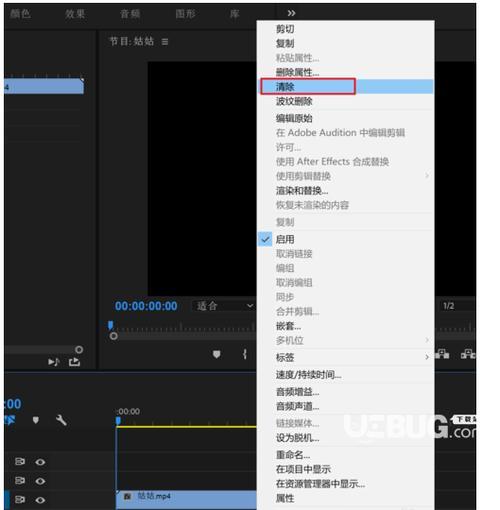The width and height of the screenshot is (500, 510).
Task: Click the wrench timeline display settings icon
Action: (61, 420)
